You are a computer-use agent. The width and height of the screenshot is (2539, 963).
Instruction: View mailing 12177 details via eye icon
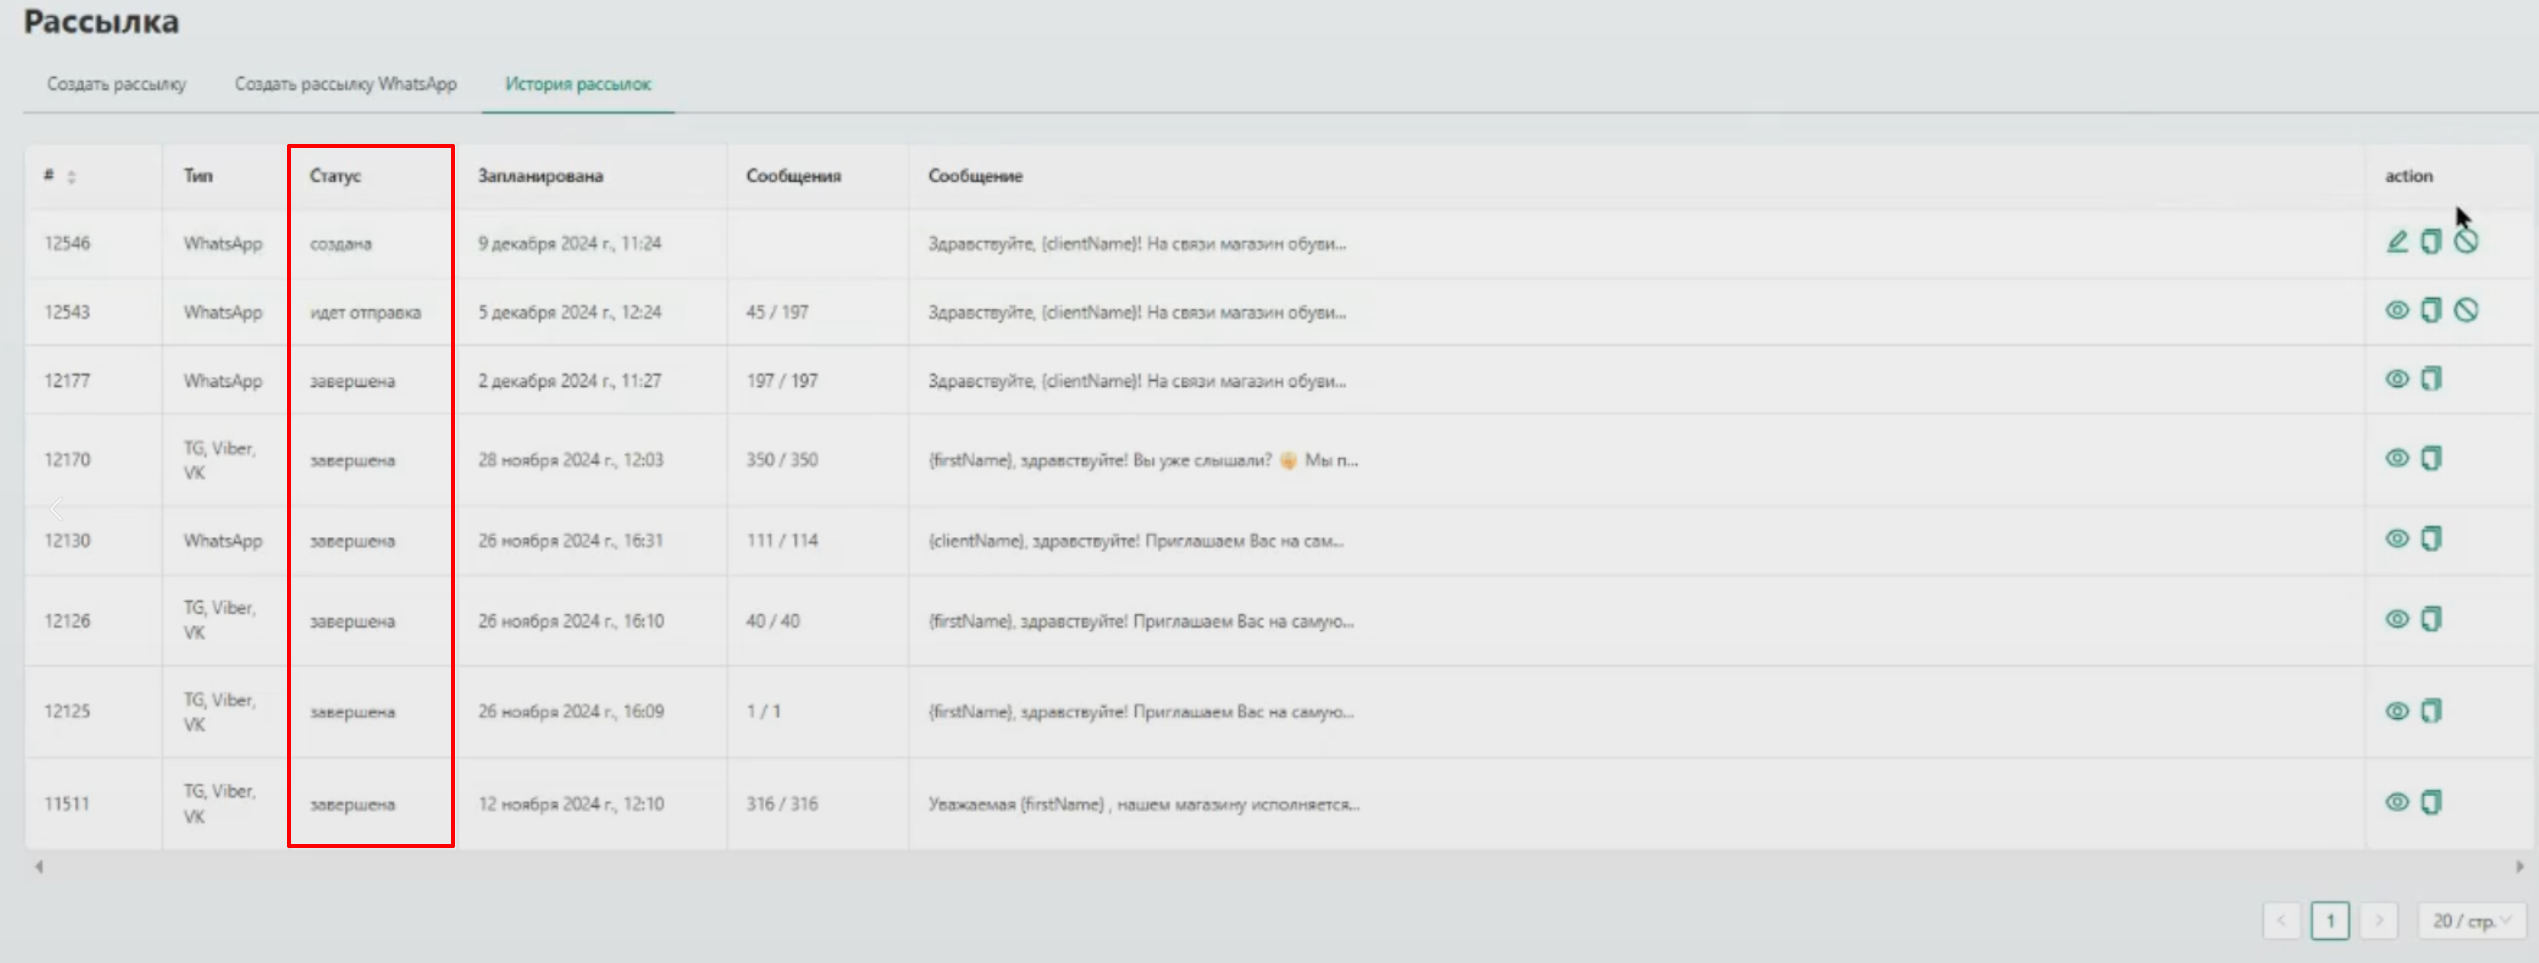coord(2397,379)
